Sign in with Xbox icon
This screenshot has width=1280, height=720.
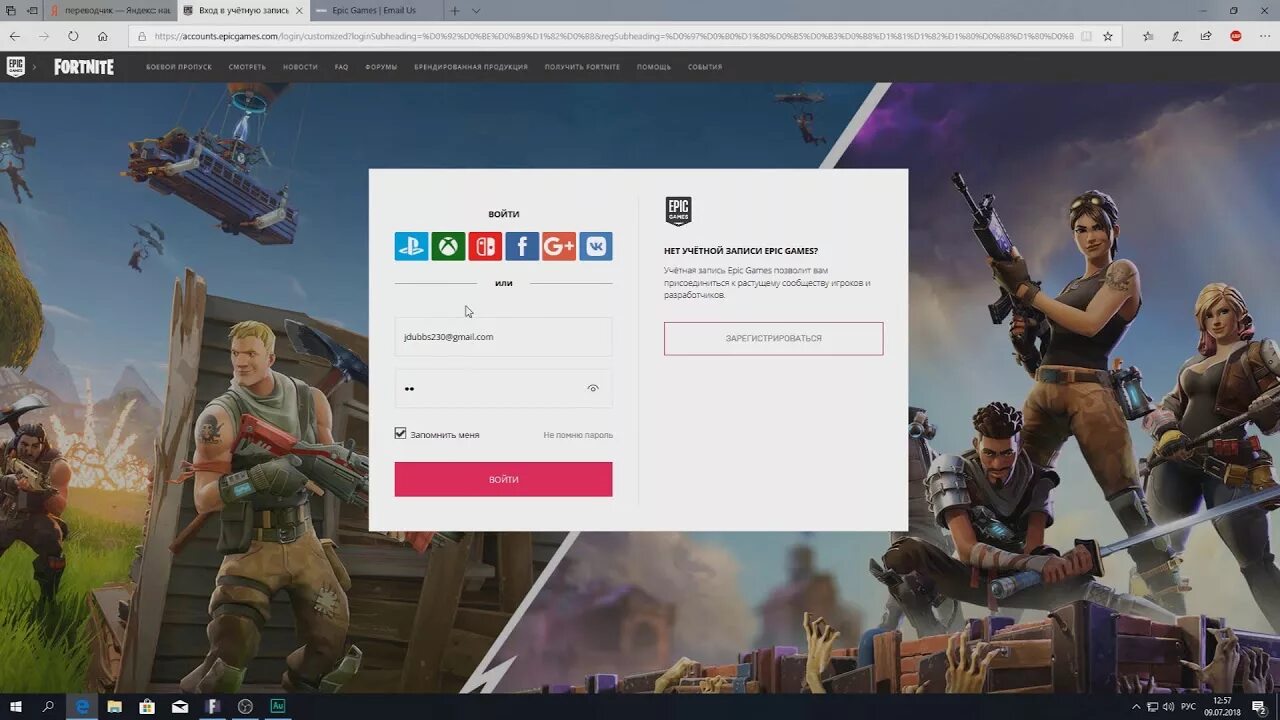click(448, 246)
